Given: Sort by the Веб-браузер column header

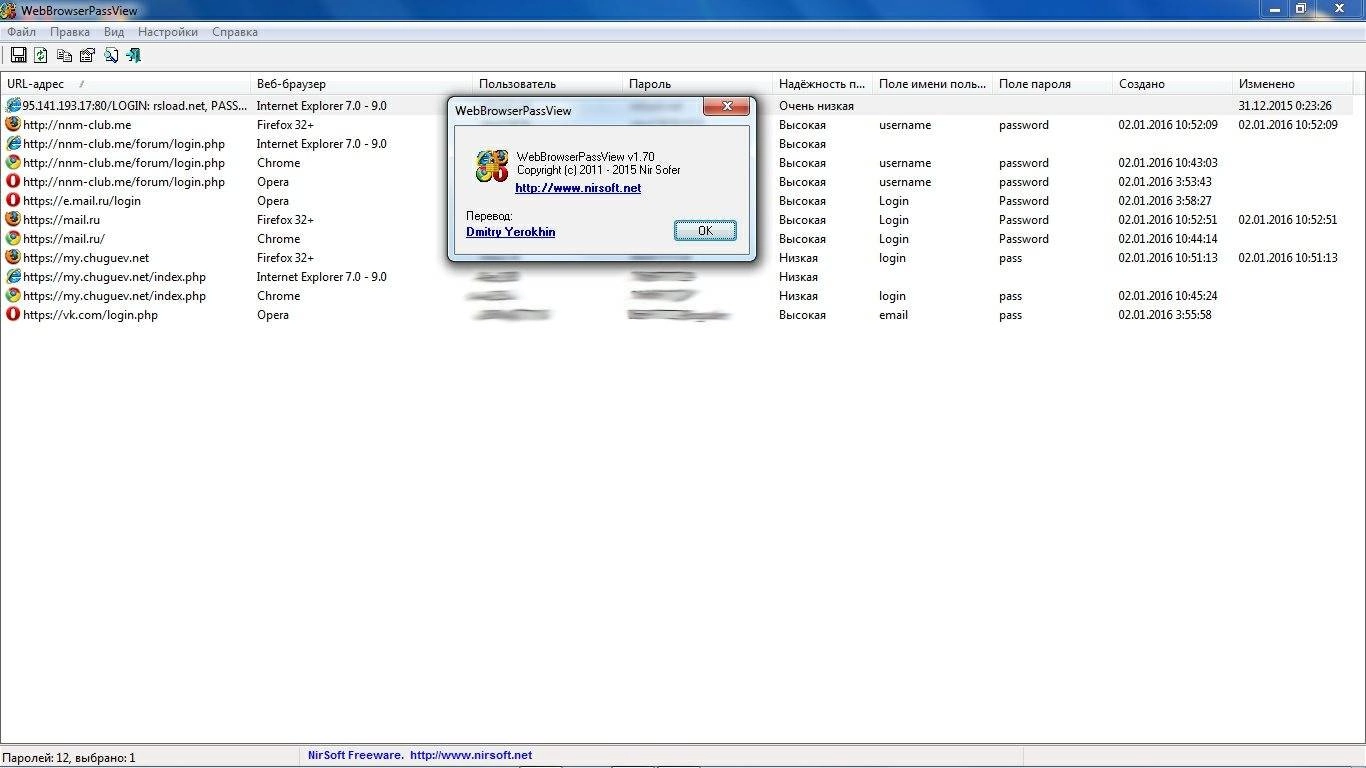Looking at the screenshot, I should point(361,84).
